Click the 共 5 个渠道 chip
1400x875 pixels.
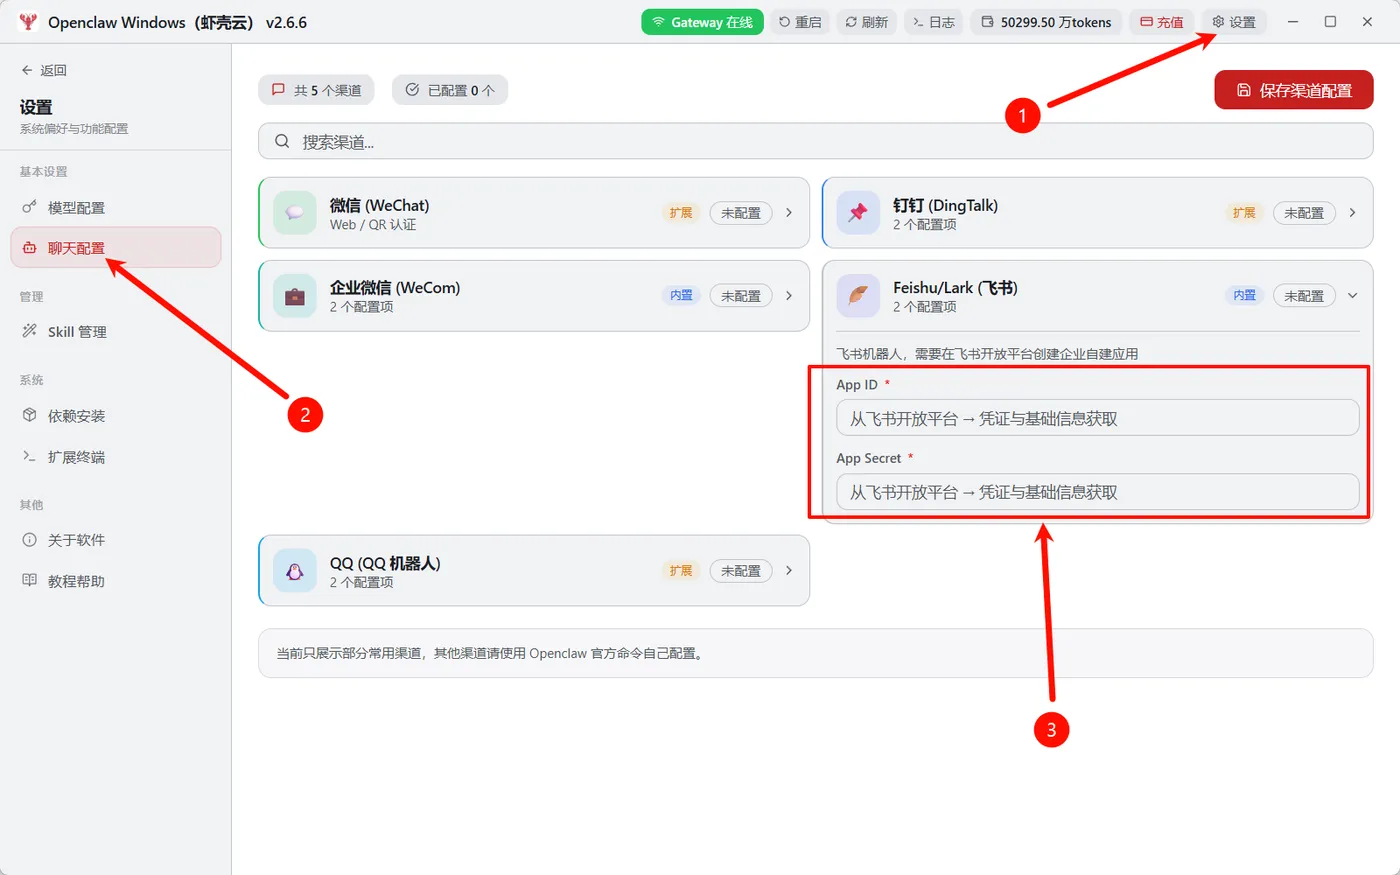(x=316, y=90)
